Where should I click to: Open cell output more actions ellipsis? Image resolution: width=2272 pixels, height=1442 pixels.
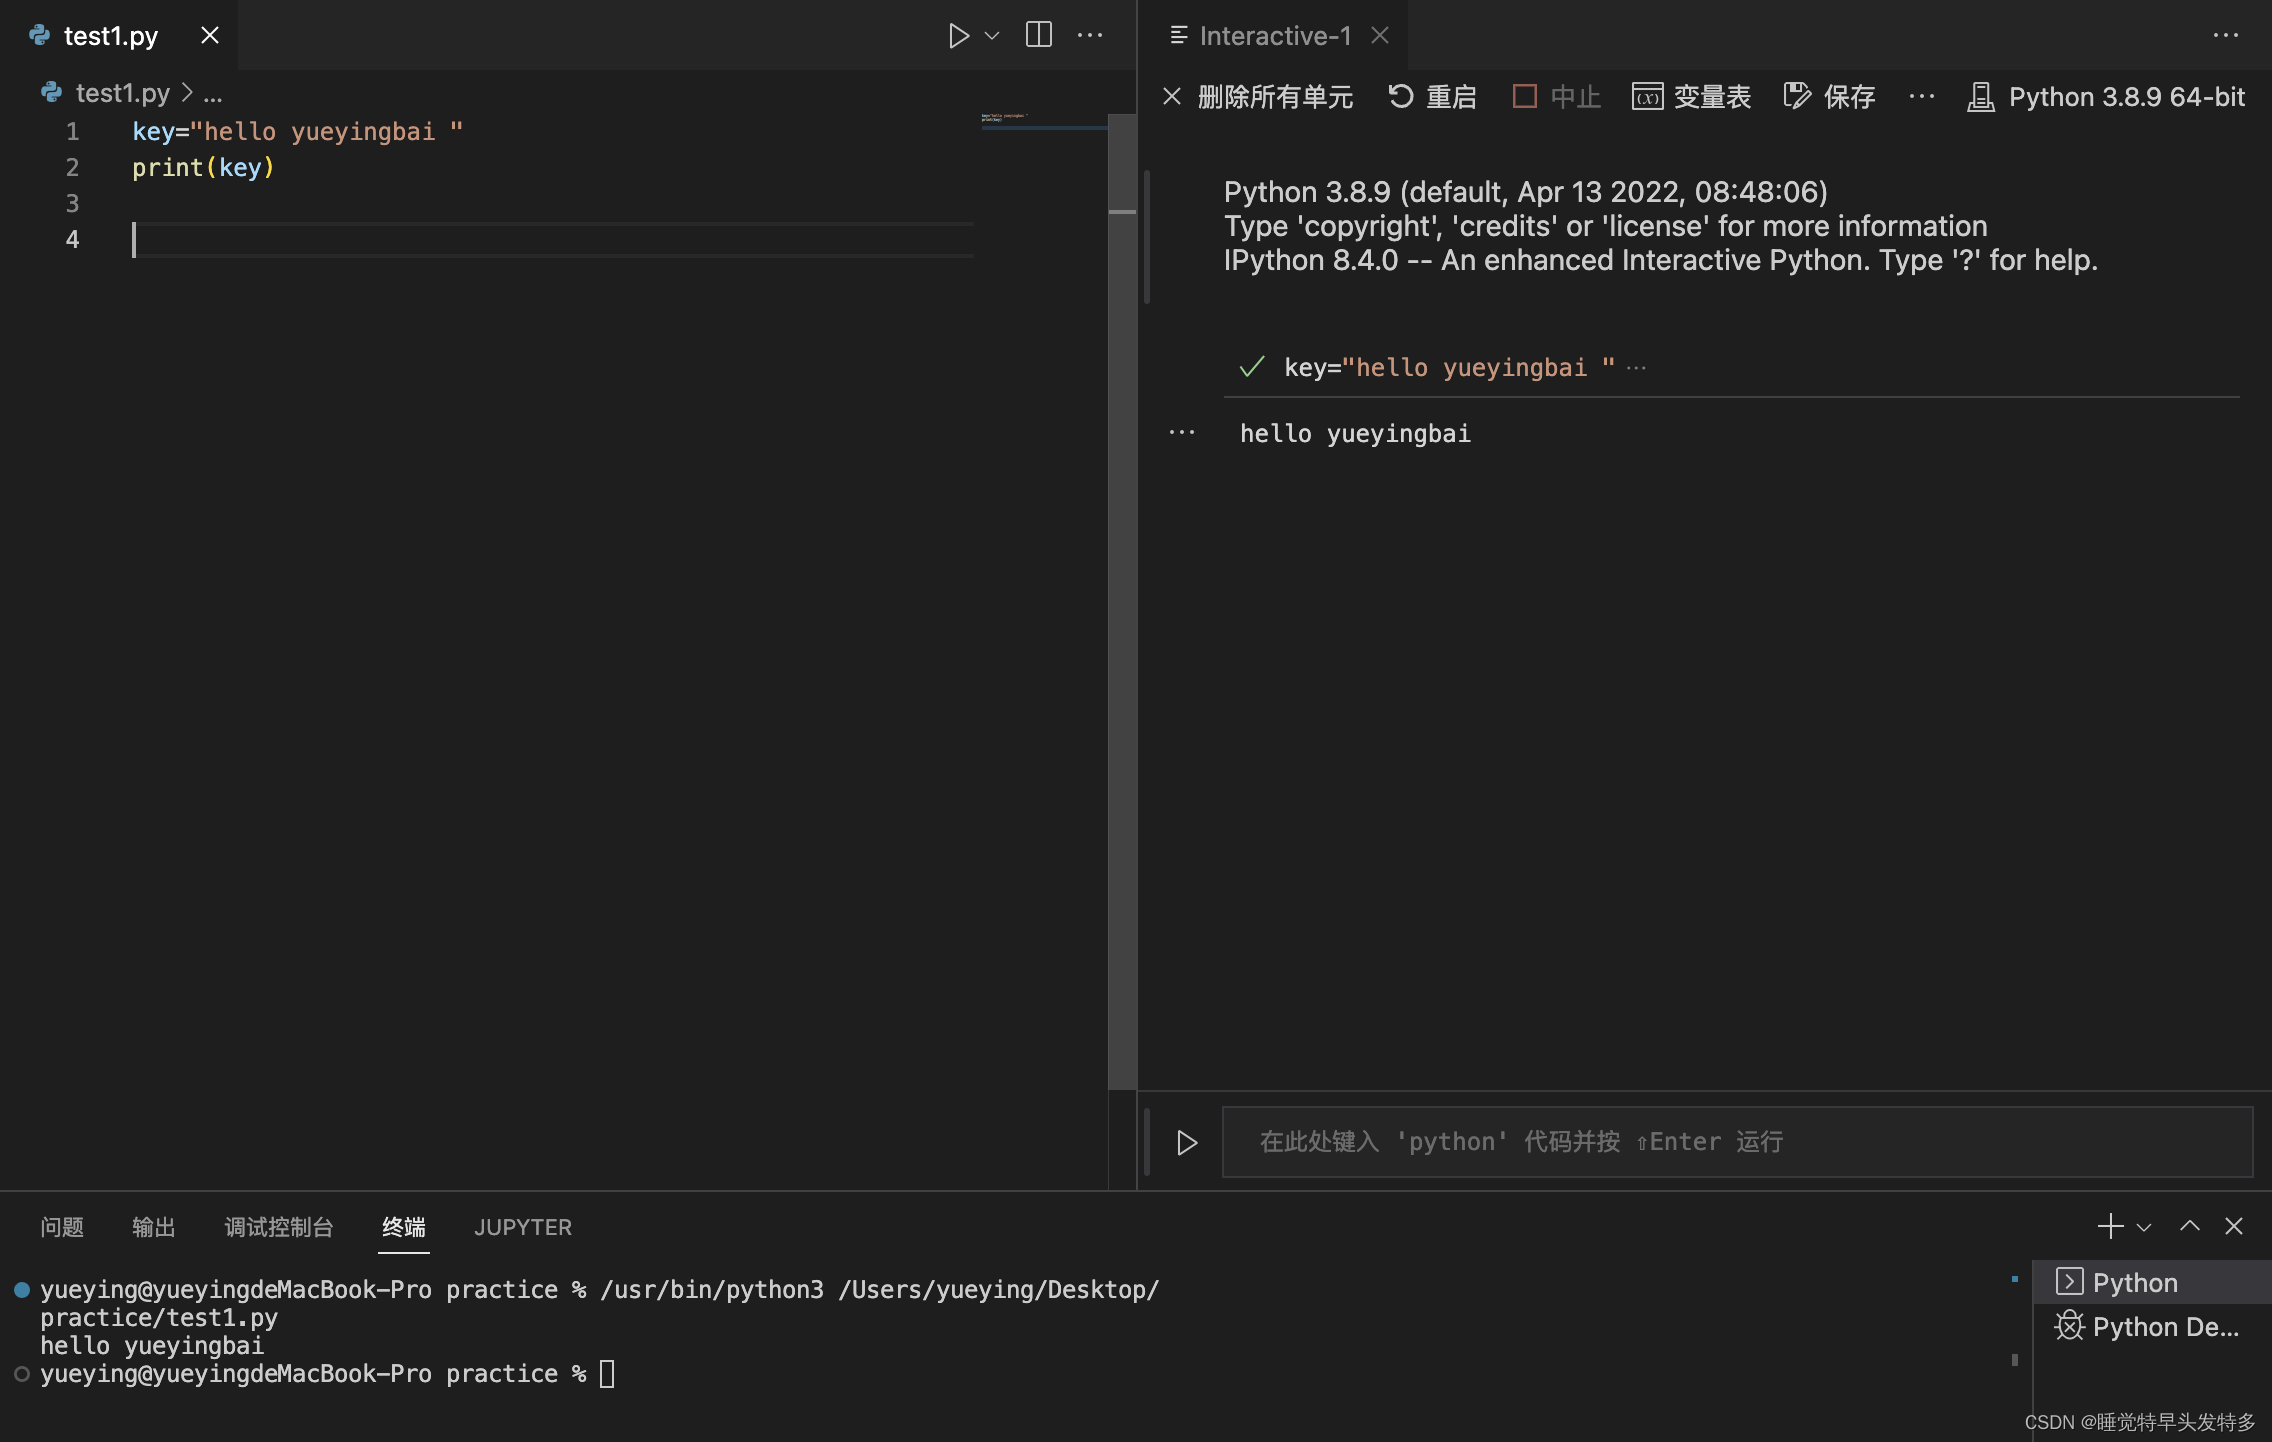coord(1182,433)
